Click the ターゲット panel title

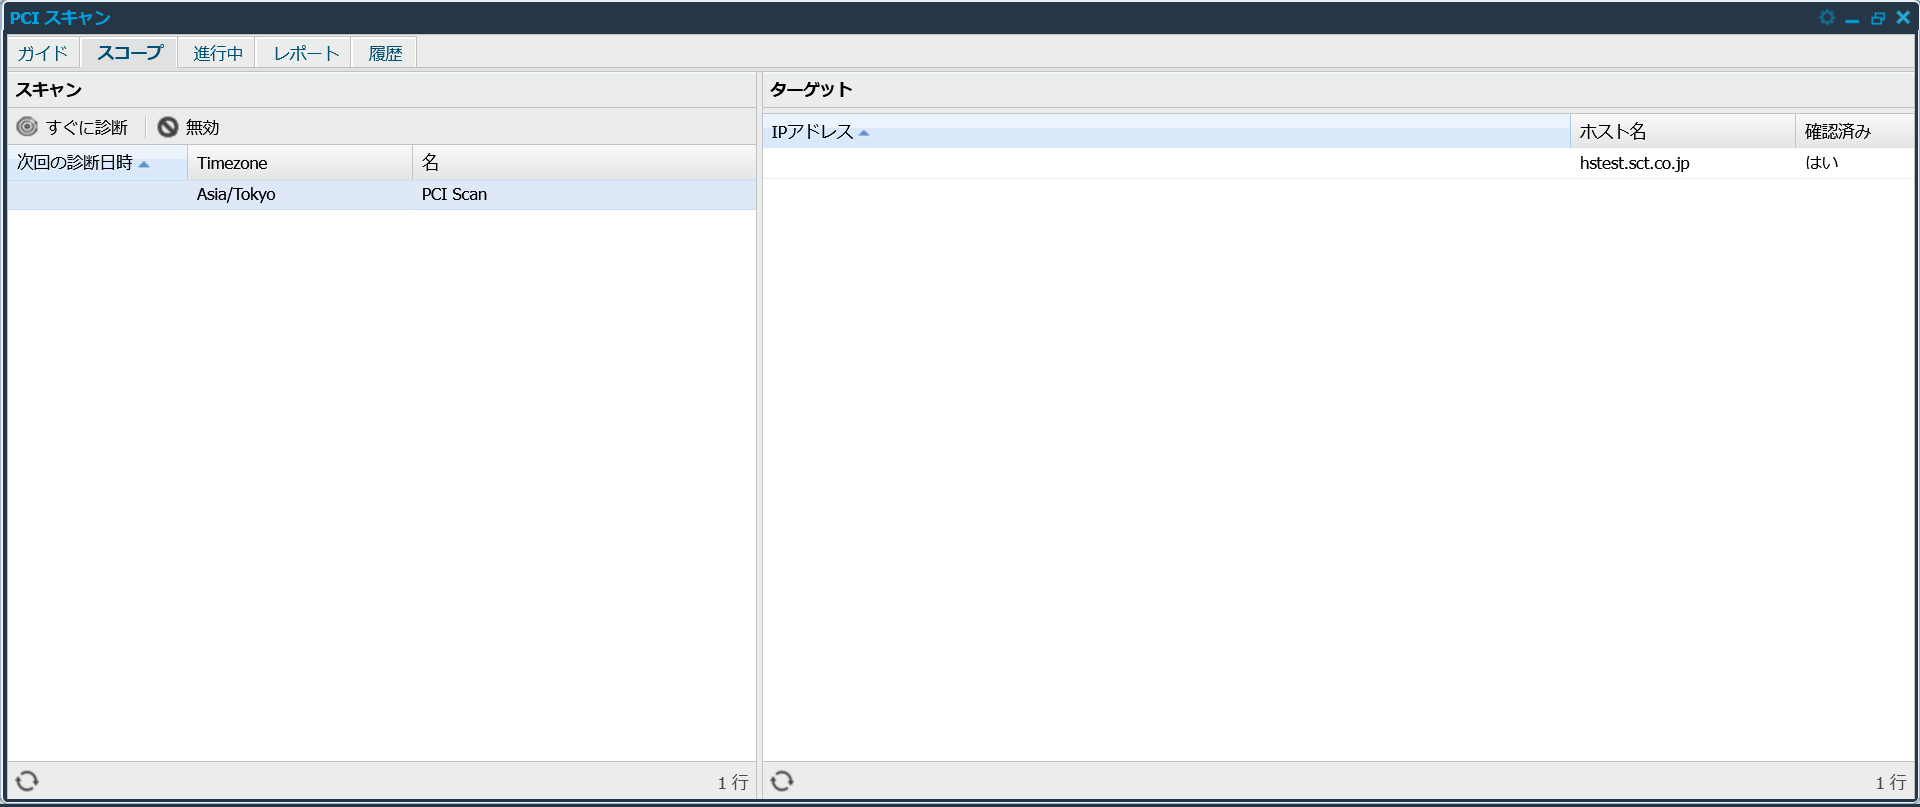pos(811,90)
